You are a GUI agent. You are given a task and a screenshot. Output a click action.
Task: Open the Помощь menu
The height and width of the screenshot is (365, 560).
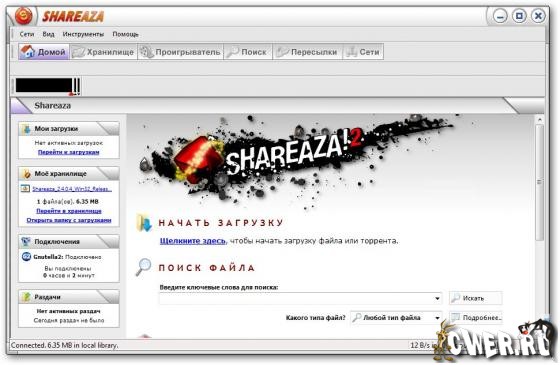pyautogui.click(x=125, y=34)
